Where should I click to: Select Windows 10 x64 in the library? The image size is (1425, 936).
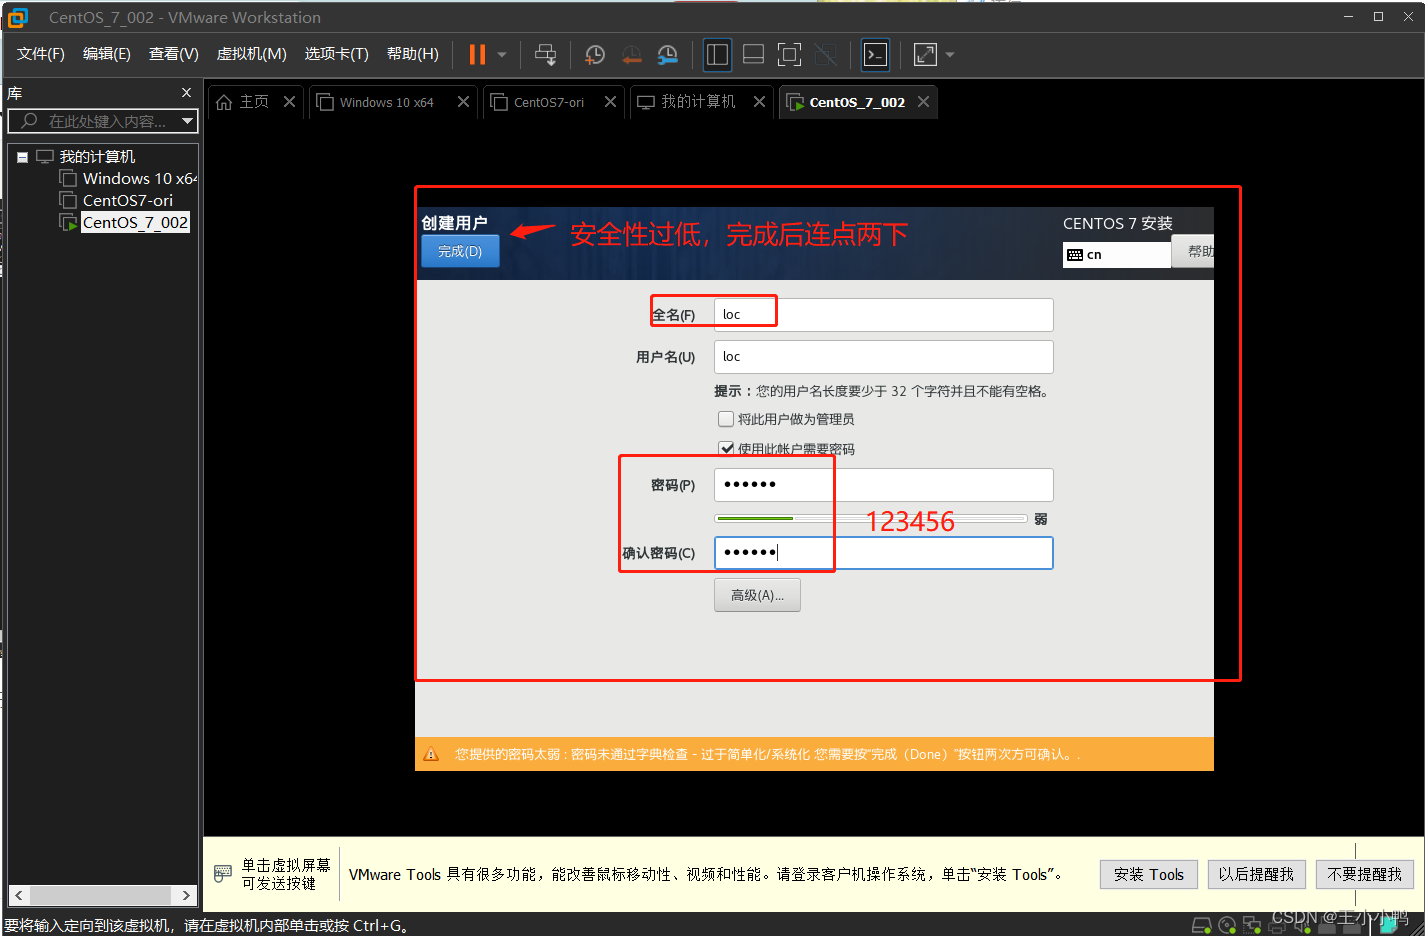(x=139, y=178)
